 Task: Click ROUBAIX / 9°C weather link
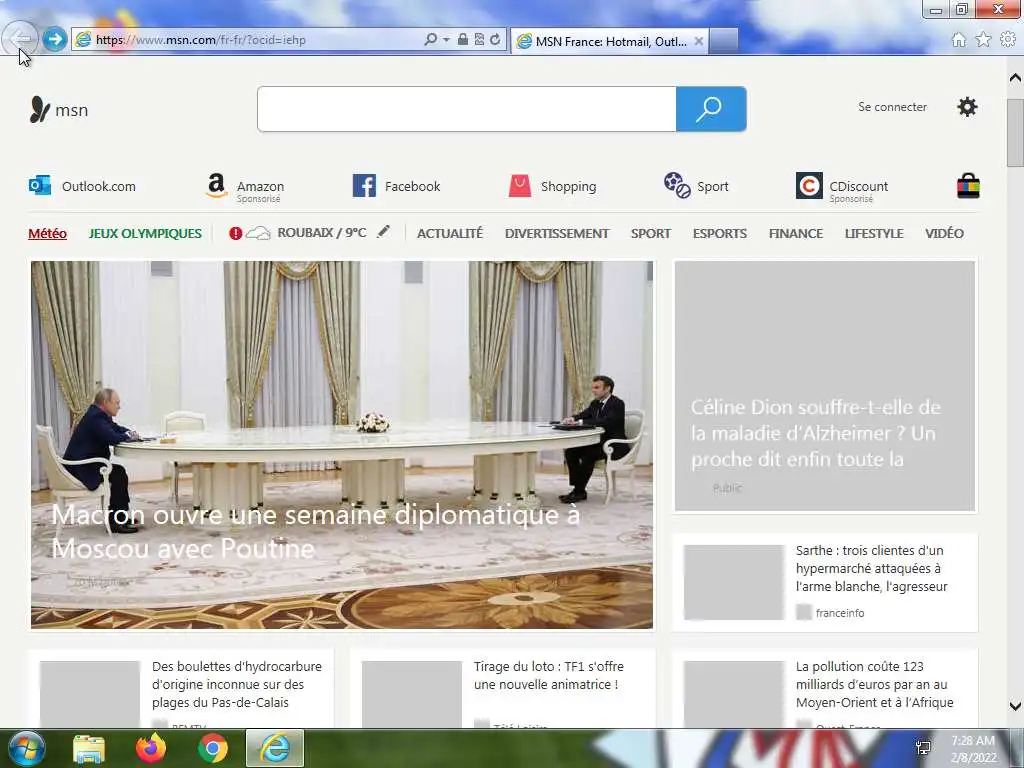tap(321, 232)
